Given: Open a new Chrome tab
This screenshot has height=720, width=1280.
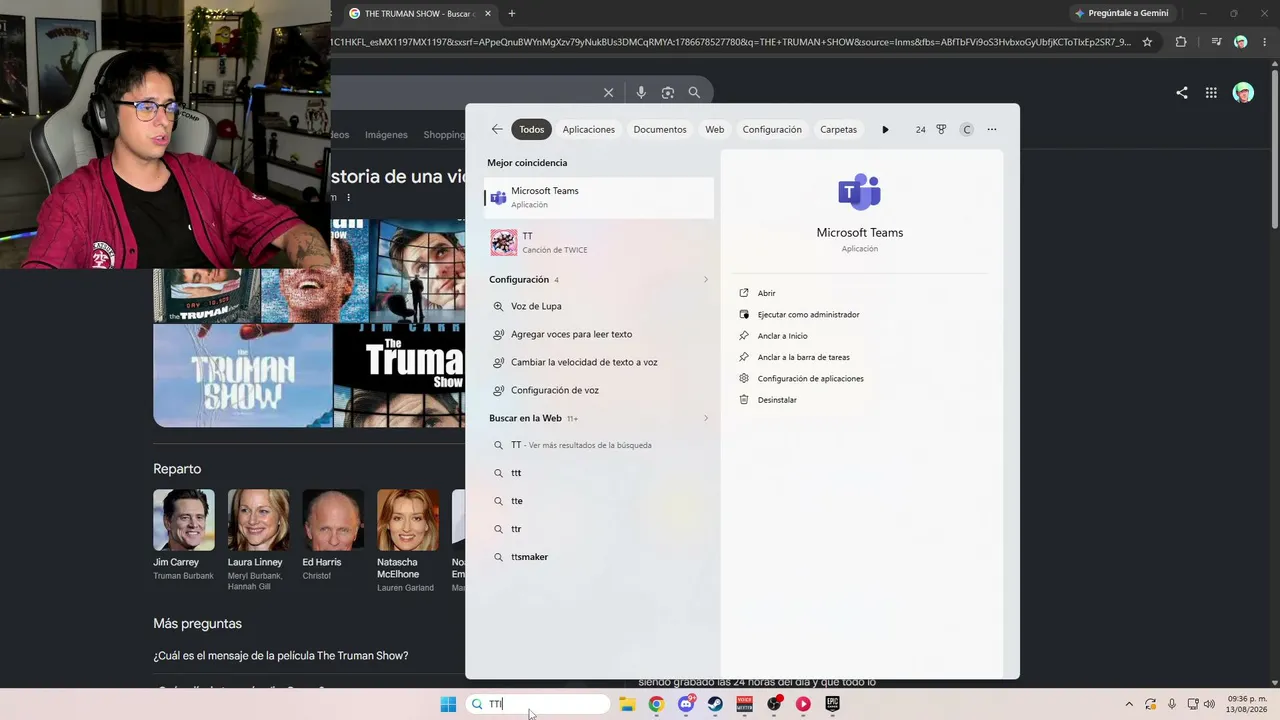Looking at the screenshot, I should (512, 13).
